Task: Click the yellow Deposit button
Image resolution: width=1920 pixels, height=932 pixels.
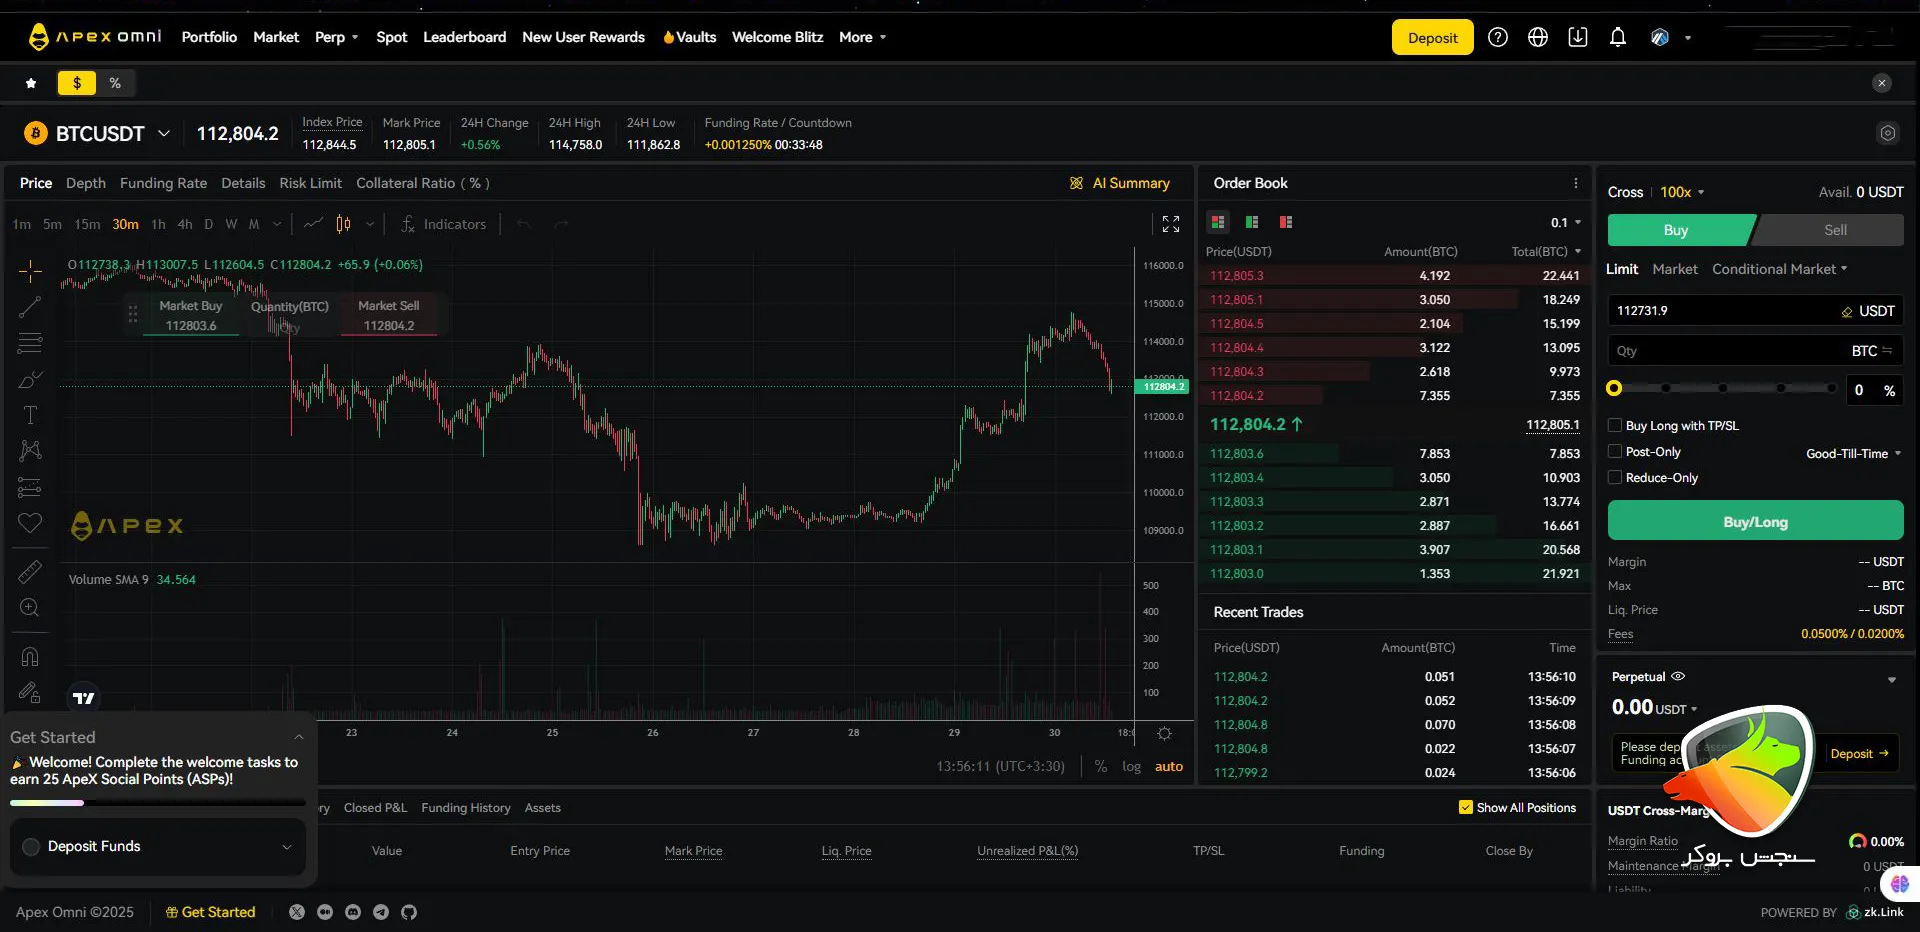Action: click(1432, 38)
